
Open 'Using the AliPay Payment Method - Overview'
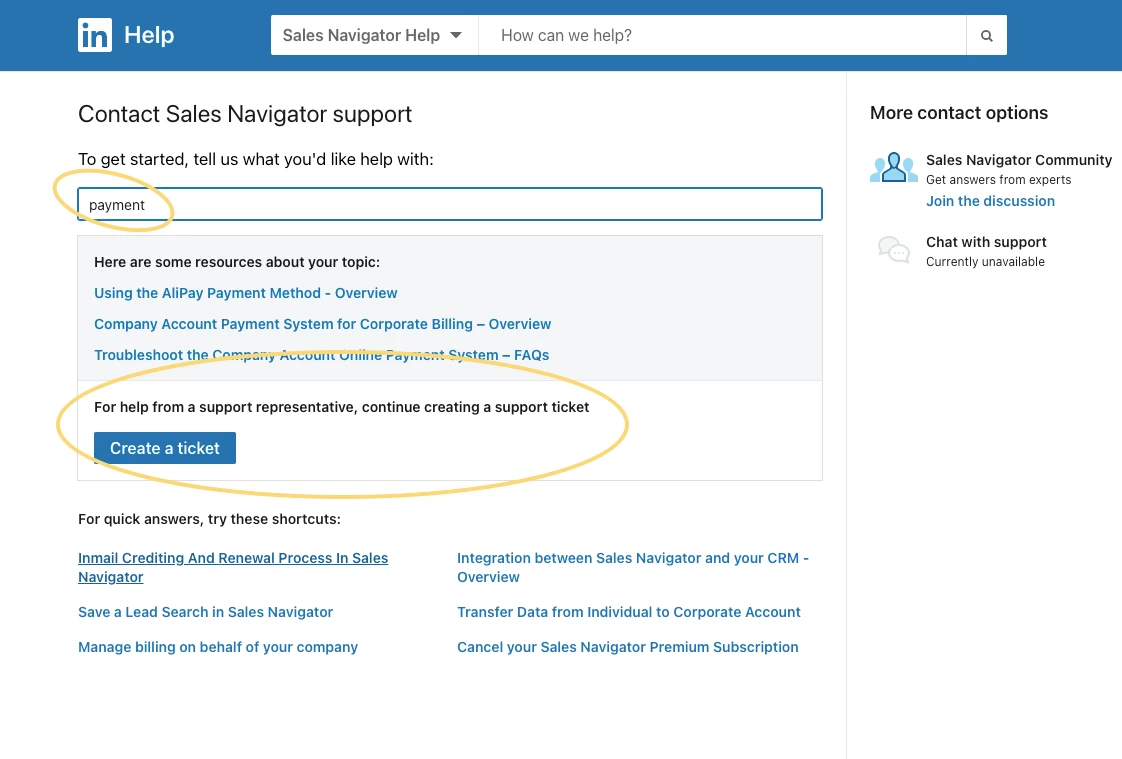[x=245, y=293]
